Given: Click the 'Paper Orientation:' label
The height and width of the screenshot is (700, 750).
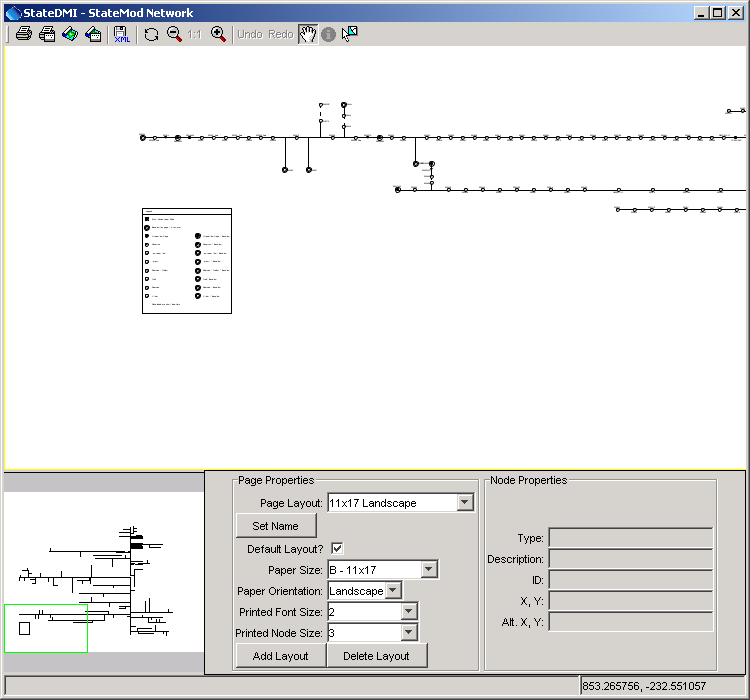Looking at the screenshot, I should coord(280,591).
